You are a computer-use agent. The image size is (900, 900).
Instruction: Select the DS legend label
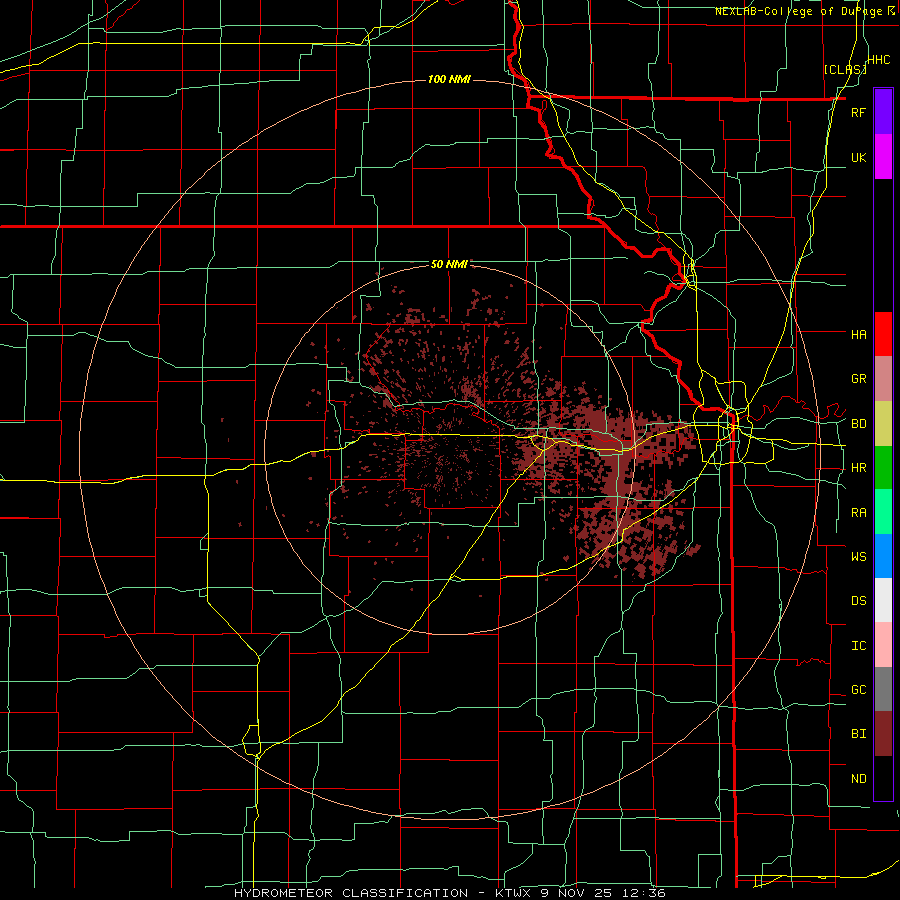(x=858, y=601)
